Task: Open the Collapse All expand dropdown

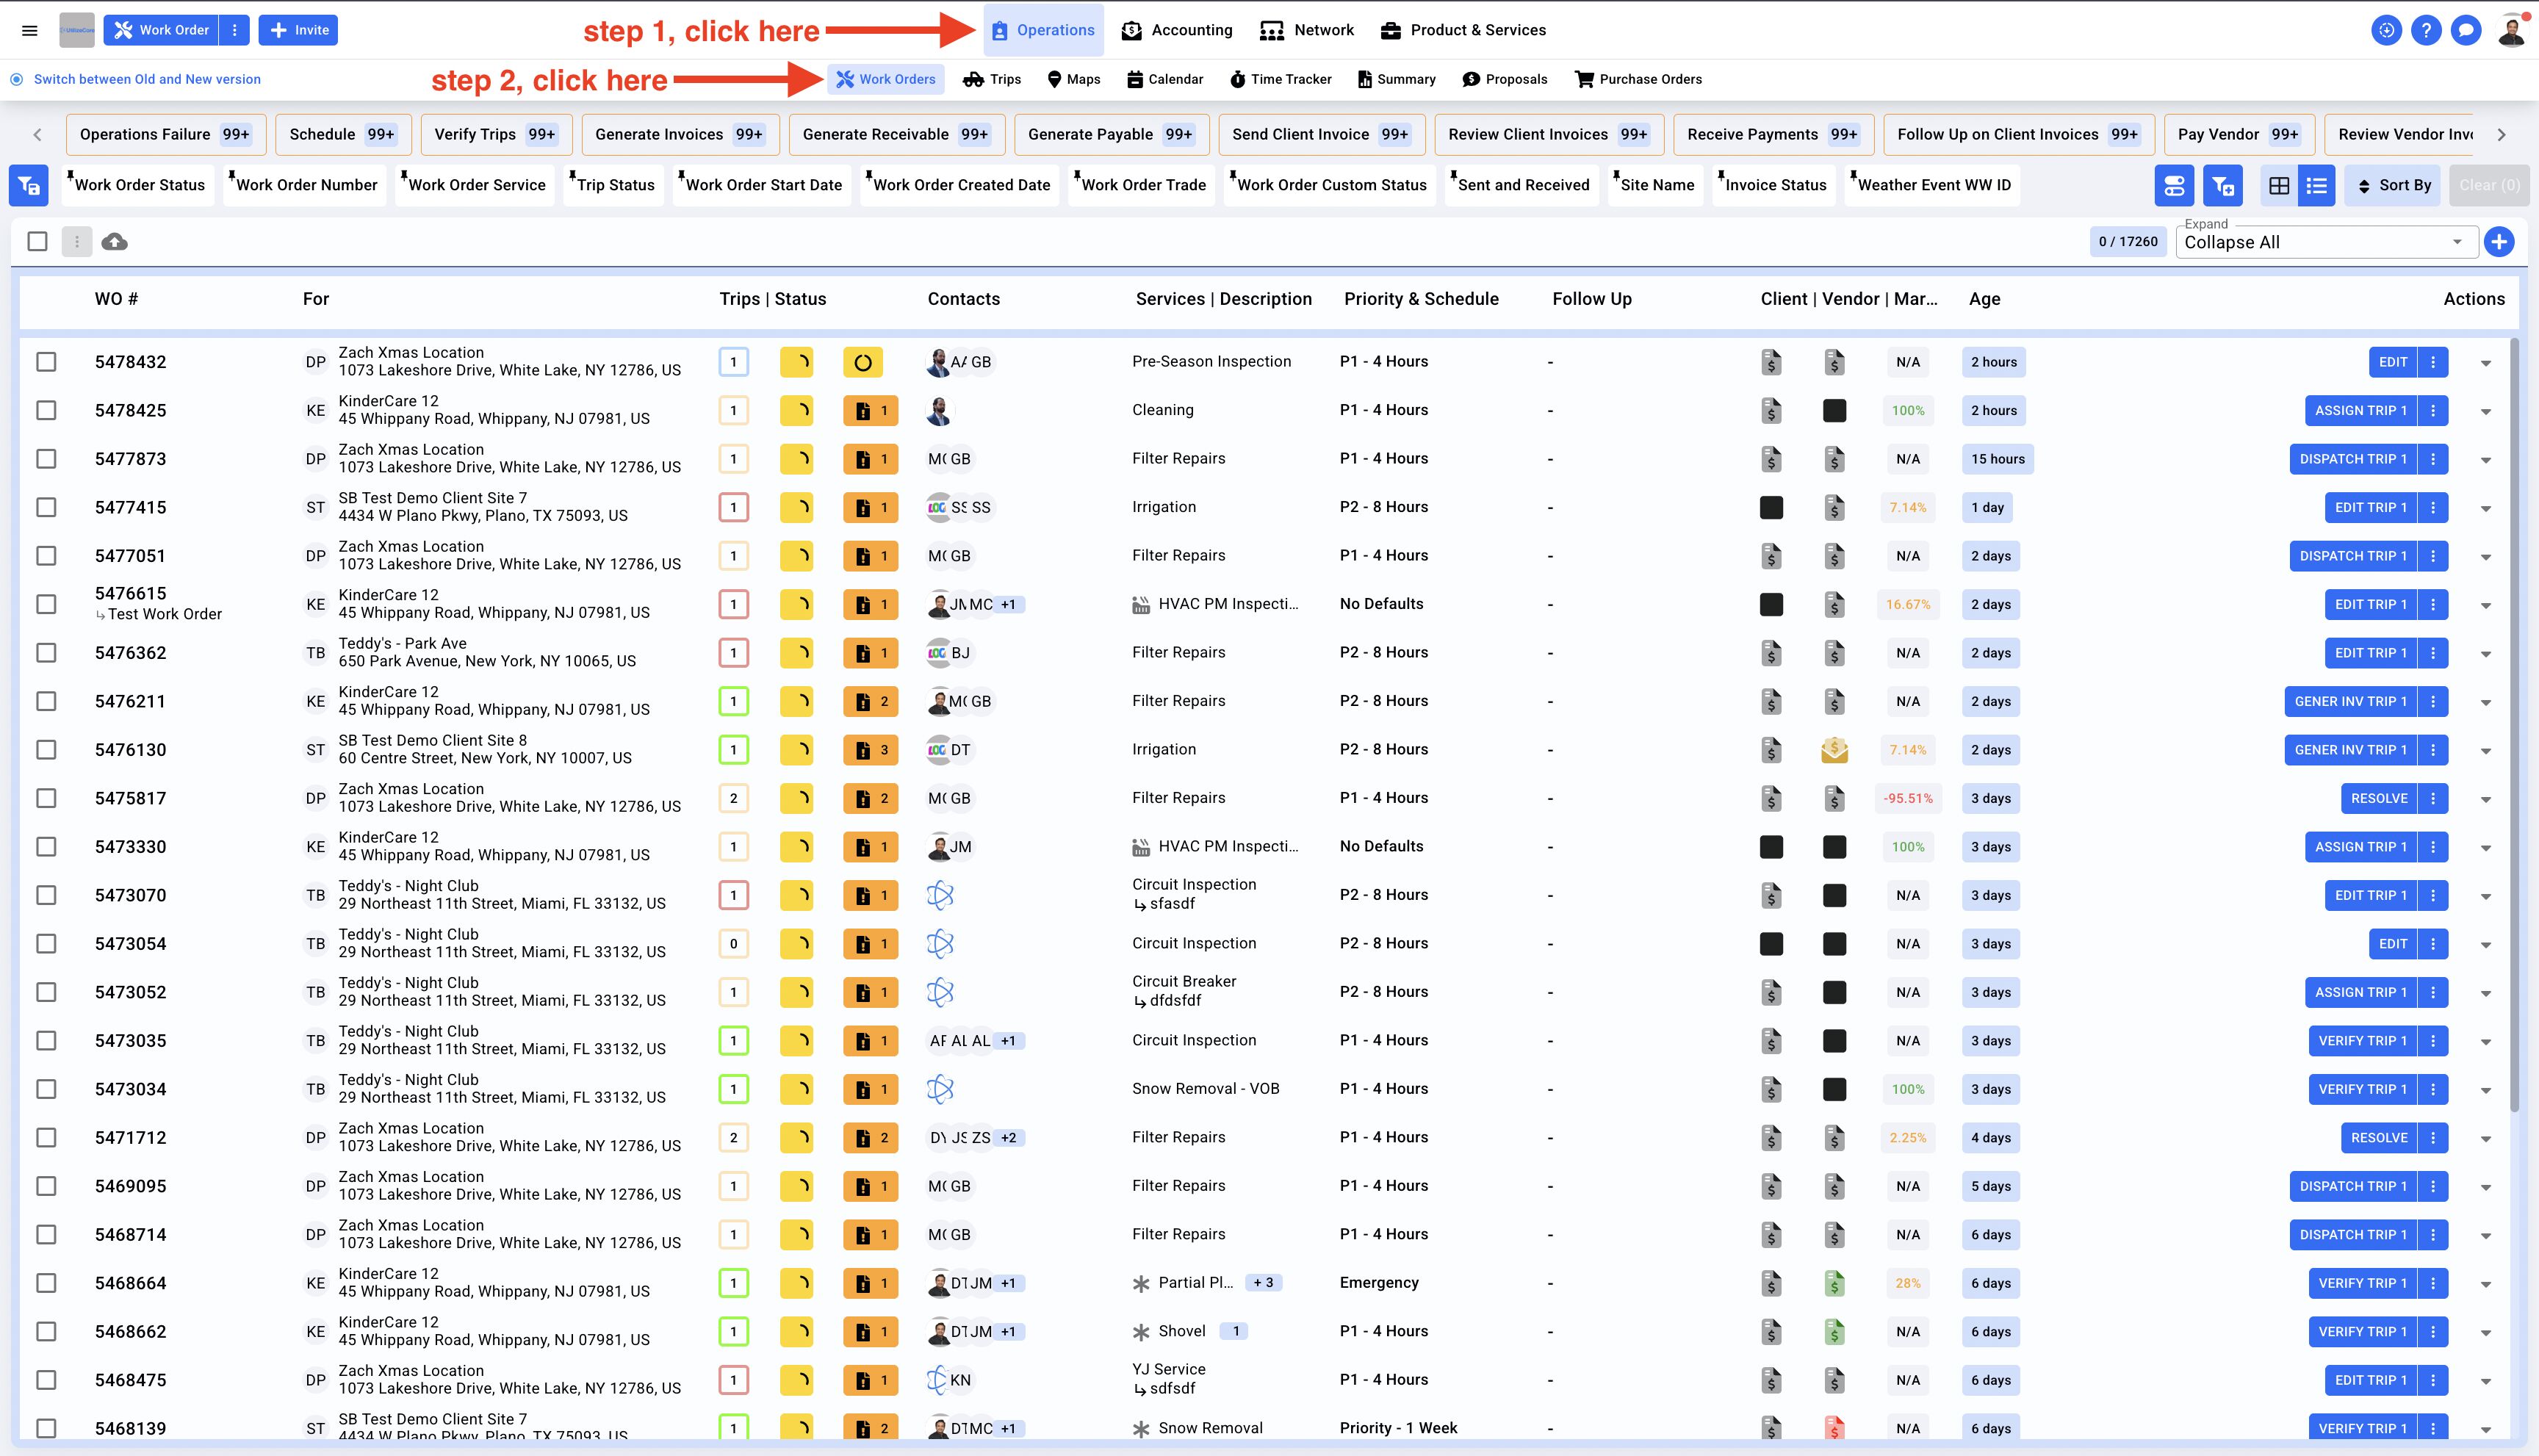Action: [x=2325, y=242]
